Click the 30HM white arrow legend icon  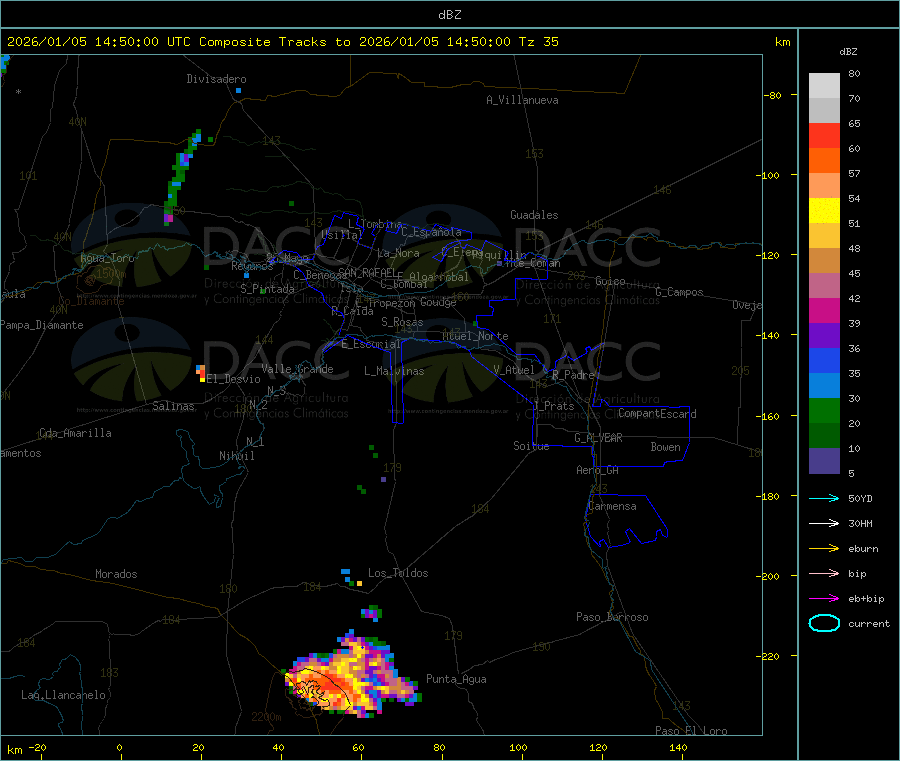pos(824,523)
